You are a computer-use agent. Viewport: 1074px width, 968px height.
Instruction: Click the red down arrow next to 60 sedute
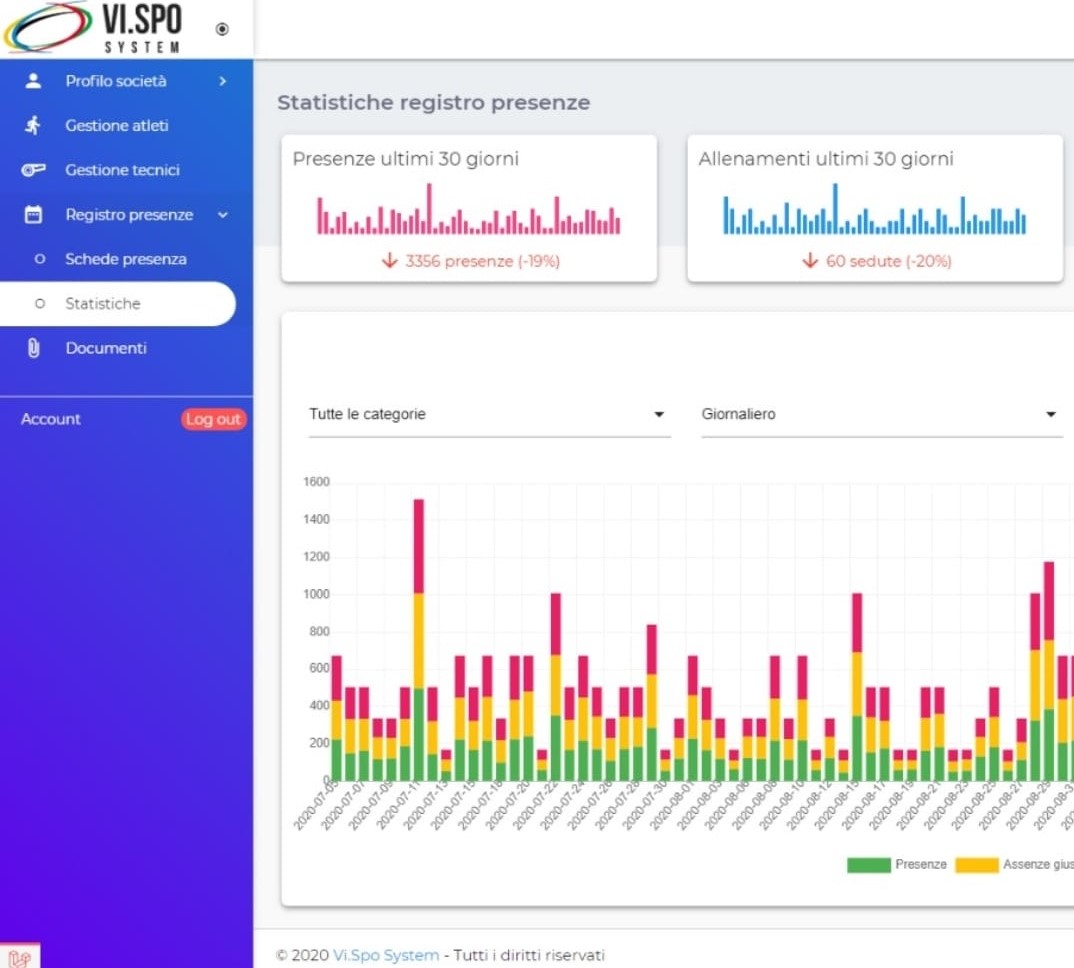810,260
